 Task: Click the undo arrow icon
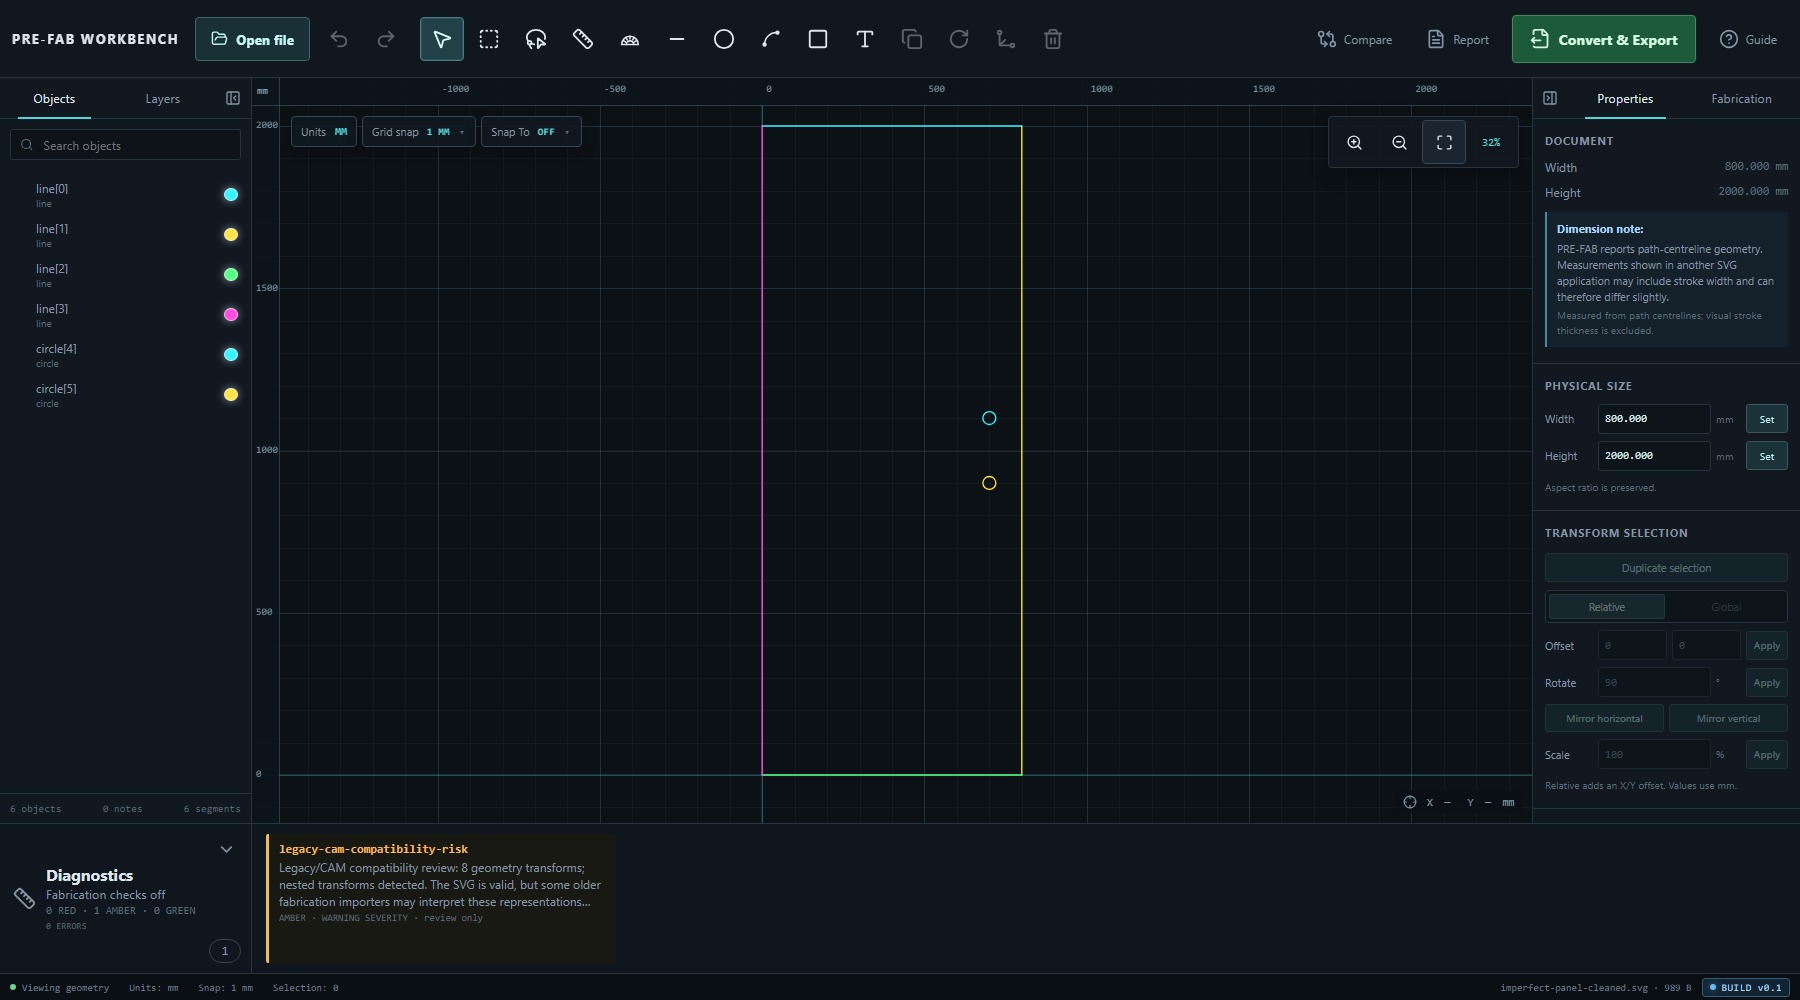339,39
